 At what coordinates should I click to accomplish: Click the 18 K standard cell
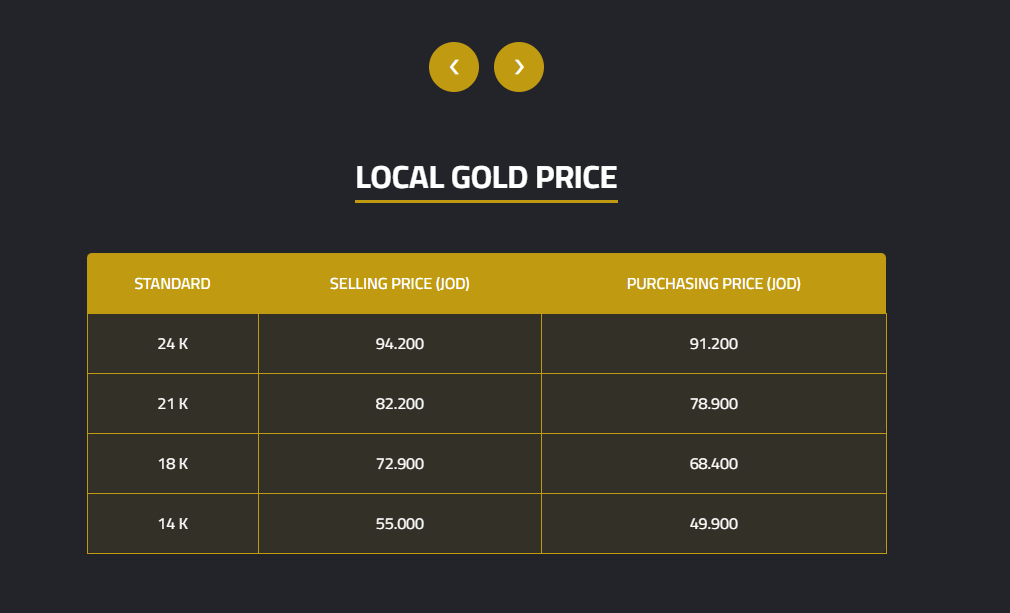pos(172,464)
